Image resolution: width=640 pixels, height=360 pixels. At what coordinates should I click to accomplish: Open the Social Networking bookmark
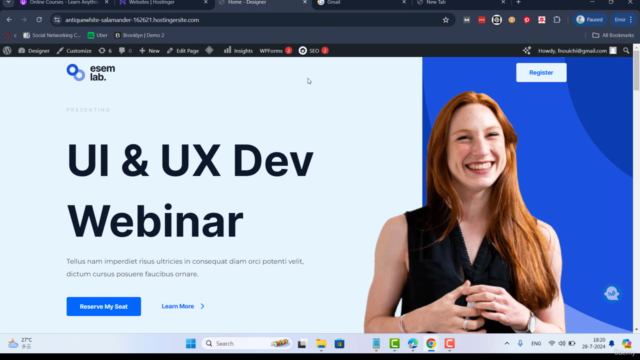pos(51,35)
